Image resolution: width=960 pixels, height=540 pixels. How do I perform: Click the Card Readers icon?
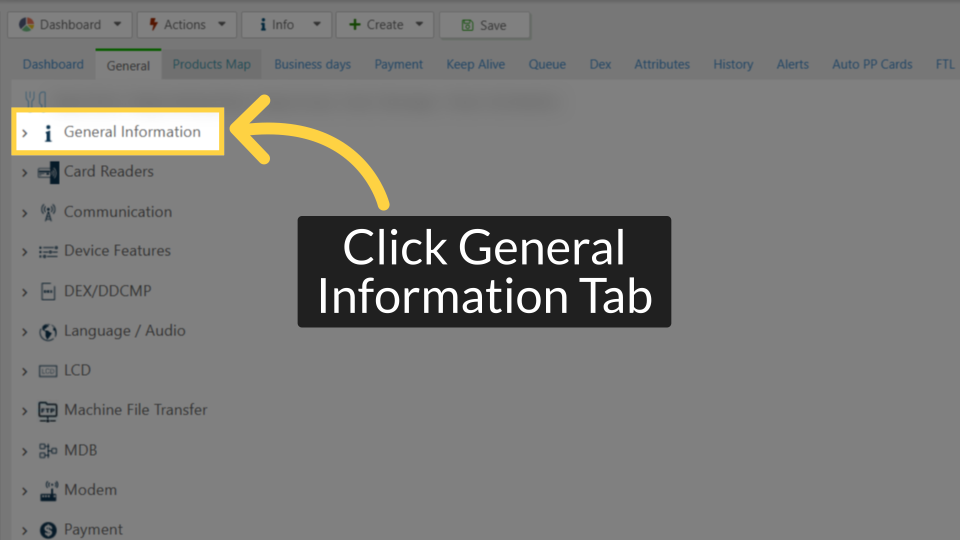tap(48, 172)
